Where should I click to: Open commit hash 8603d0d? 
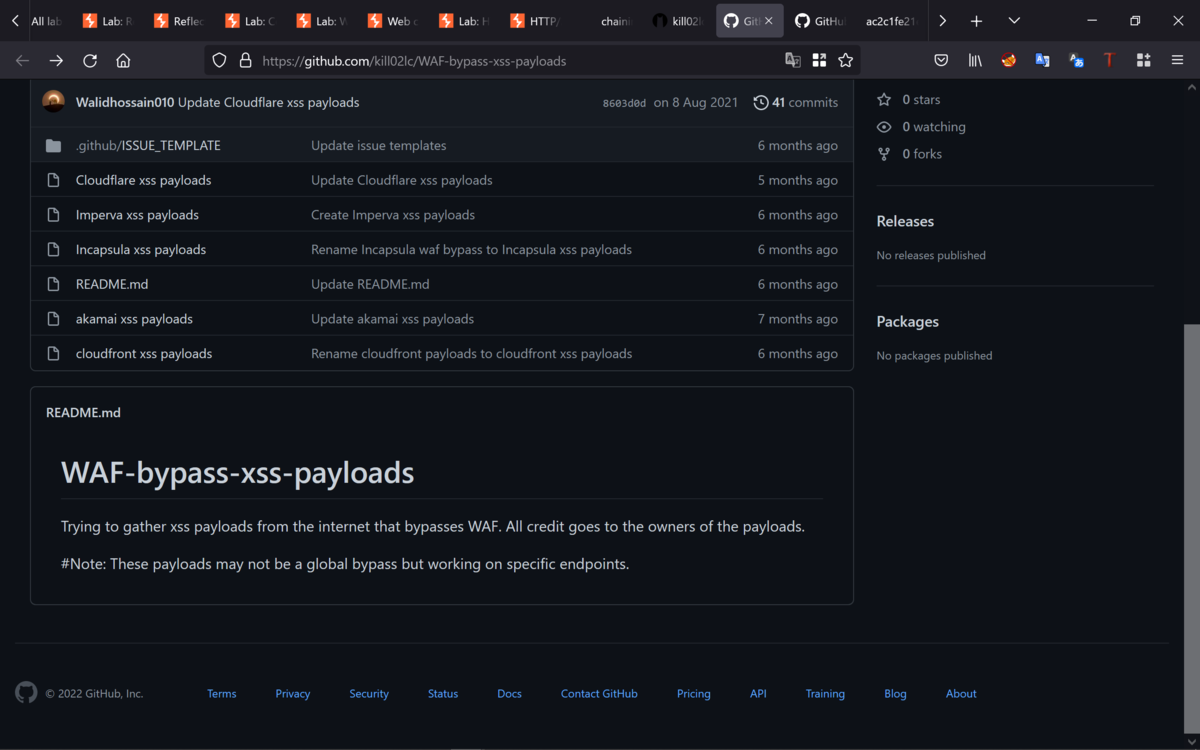[x=624, y=103]
